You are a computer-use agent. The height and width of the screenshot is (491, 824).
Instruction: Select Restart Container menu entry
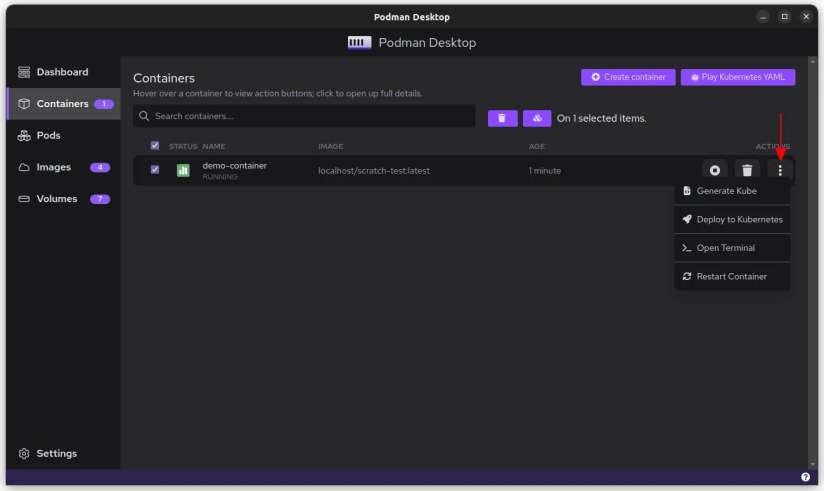(732, 276)
